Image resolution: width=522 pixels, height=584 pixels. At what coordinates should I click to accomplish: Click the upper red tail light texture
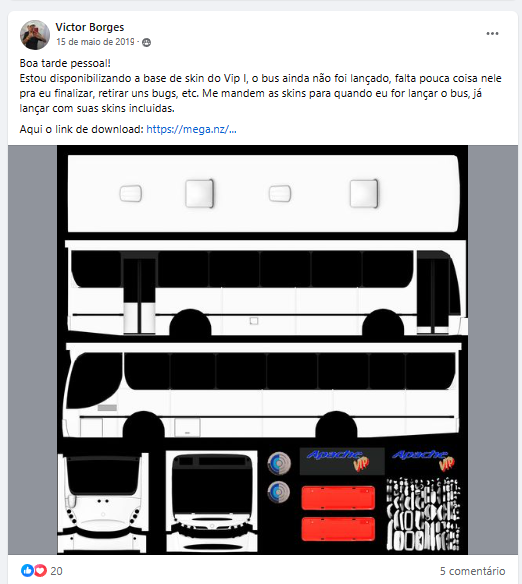pyautogui.click(x=338, y=498)
